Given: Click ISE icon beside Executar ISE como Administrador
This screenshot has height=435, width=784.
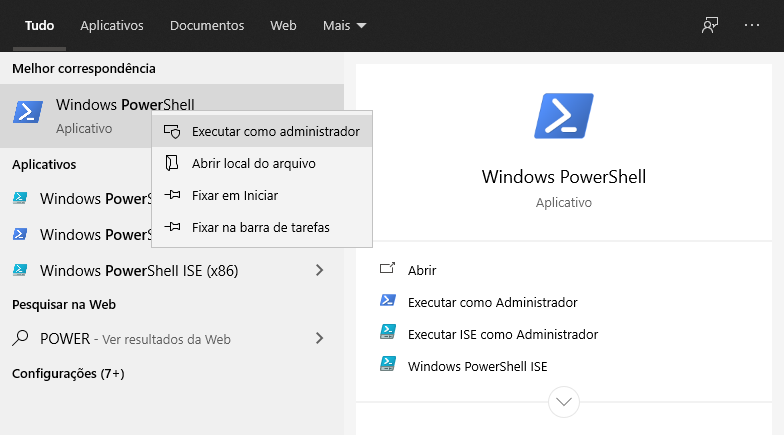Looking at the screenshot, I should [388, 332].
